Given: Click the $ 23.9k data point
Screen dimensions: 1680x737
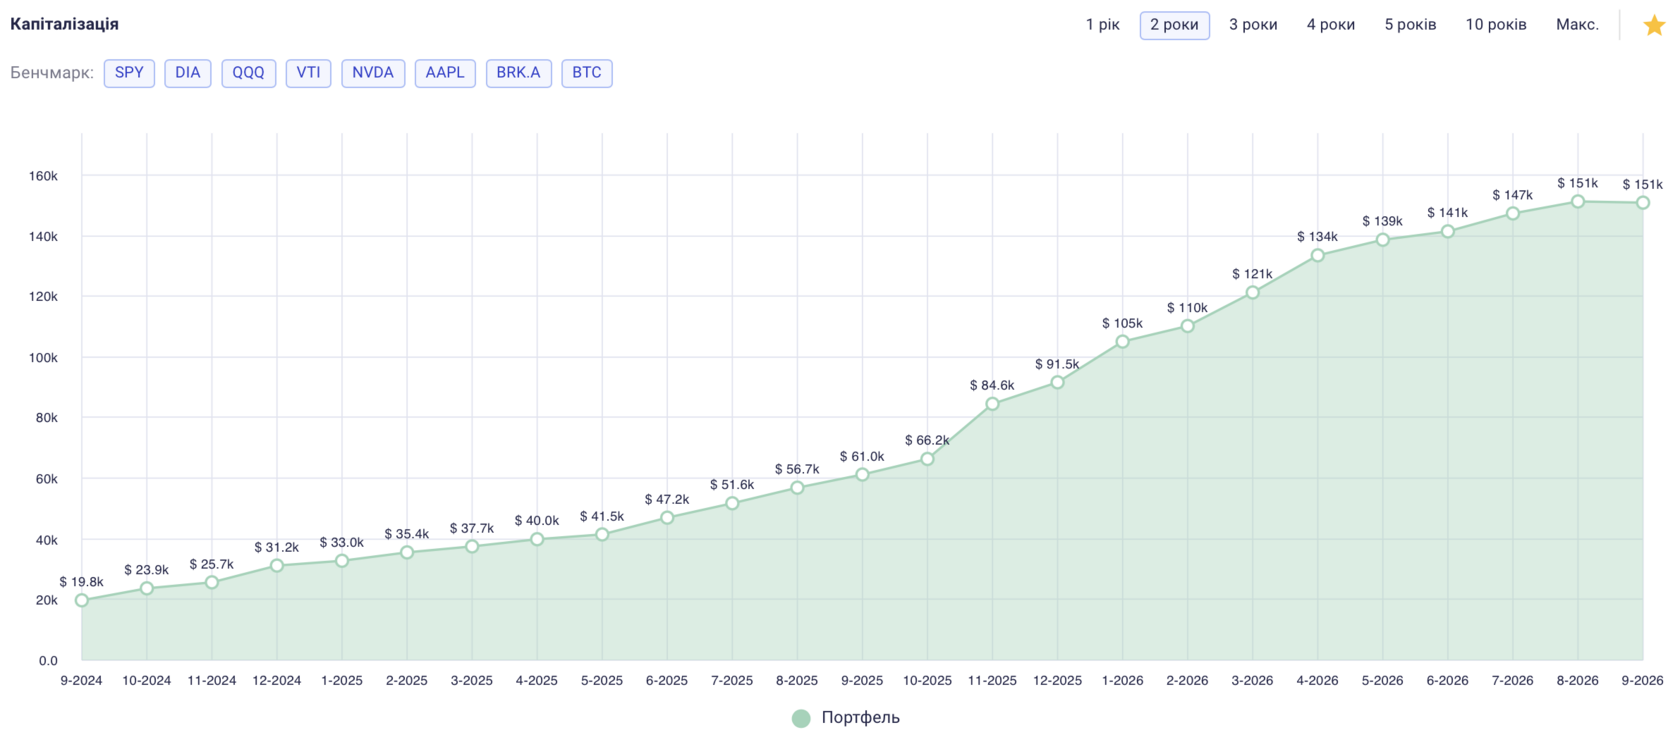Looking at the screenshot, I should [x=147, y=588].
